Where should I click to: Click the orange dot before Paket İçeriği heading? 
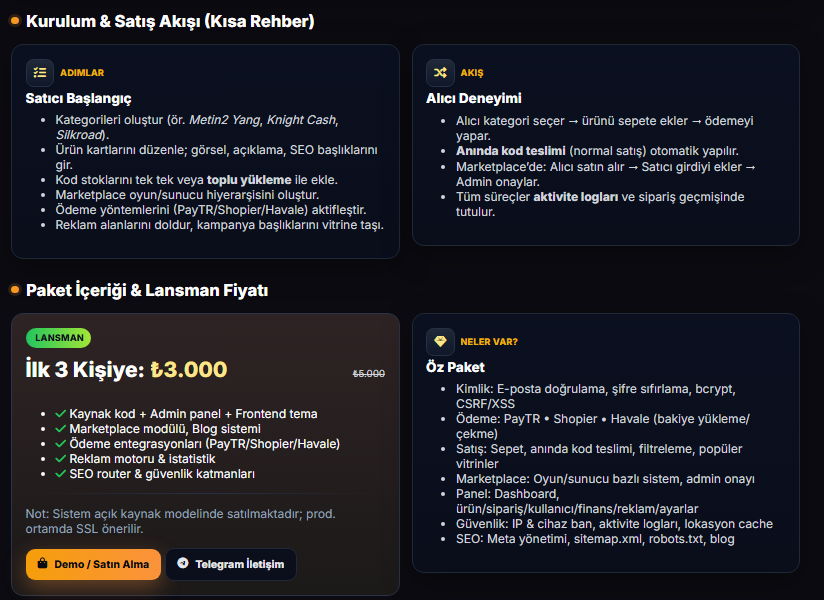[14, 290]
